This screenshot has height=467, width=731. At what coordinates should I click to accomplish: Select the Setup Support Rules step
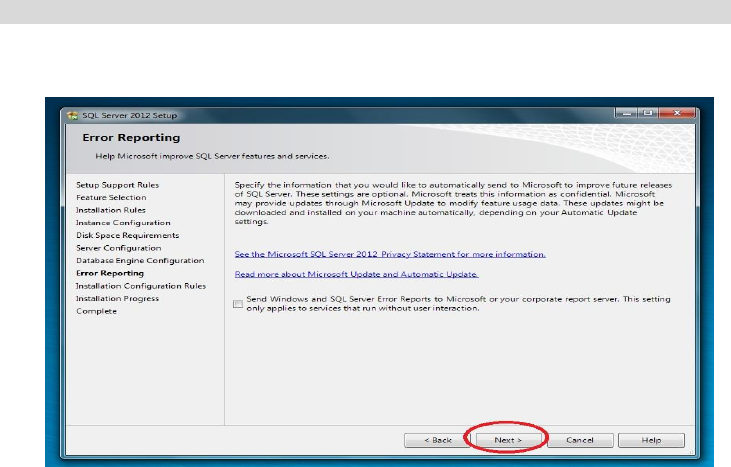pyautogui.click(x=117, y=185)
